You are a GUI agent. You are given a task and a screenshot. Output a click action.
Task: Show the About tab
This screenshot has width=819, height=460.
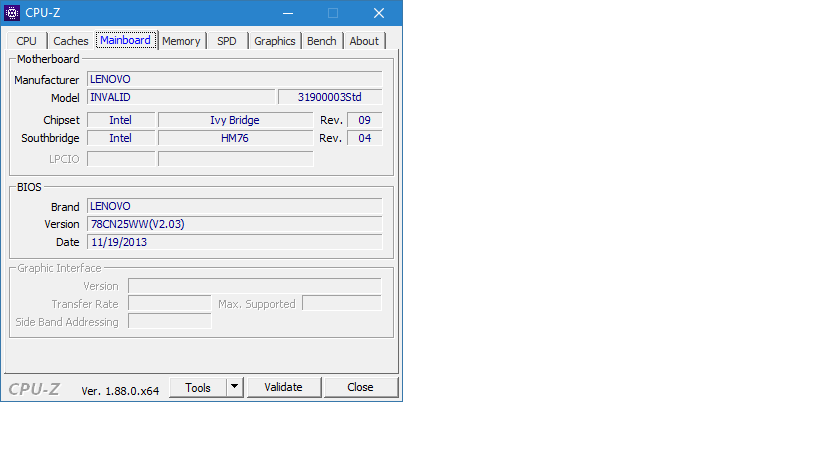(x=364, y=41)
